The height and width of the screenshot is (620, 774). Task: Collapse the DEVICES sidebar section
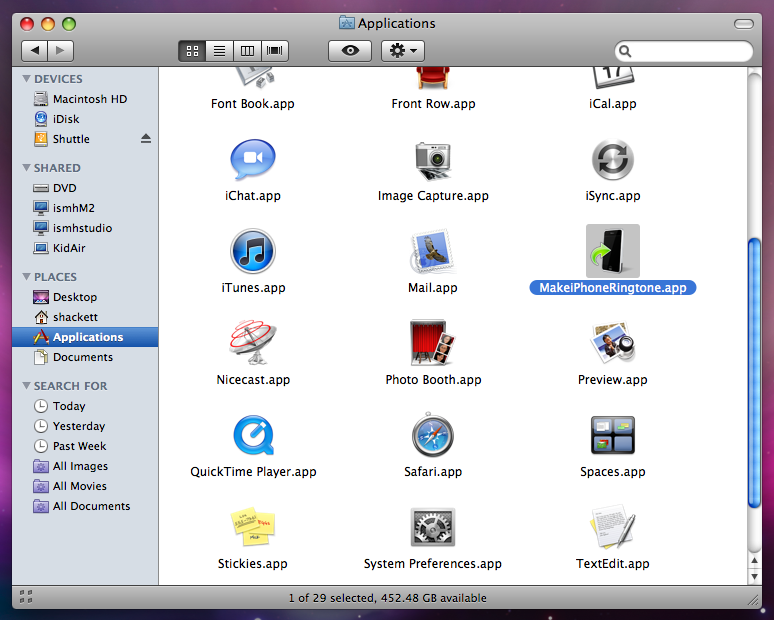26,78
